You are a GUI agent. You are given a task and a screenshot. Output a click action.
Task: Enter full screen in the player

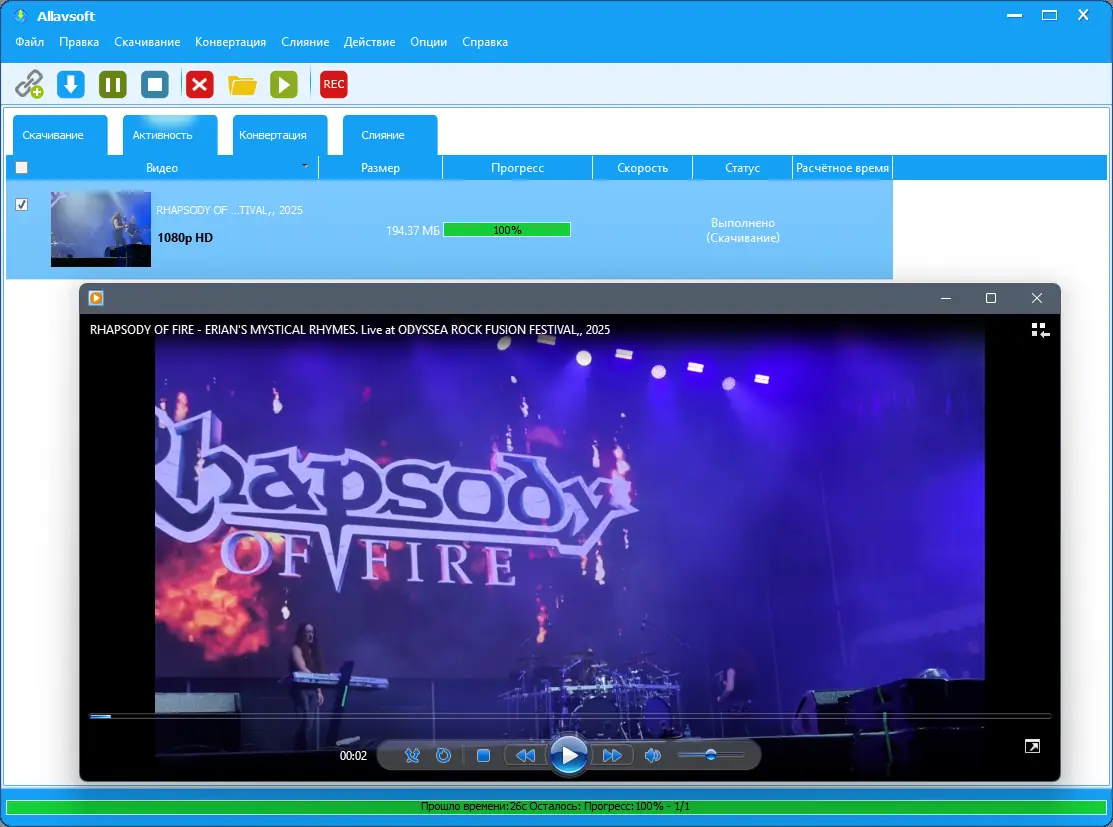pos(1033,746)
